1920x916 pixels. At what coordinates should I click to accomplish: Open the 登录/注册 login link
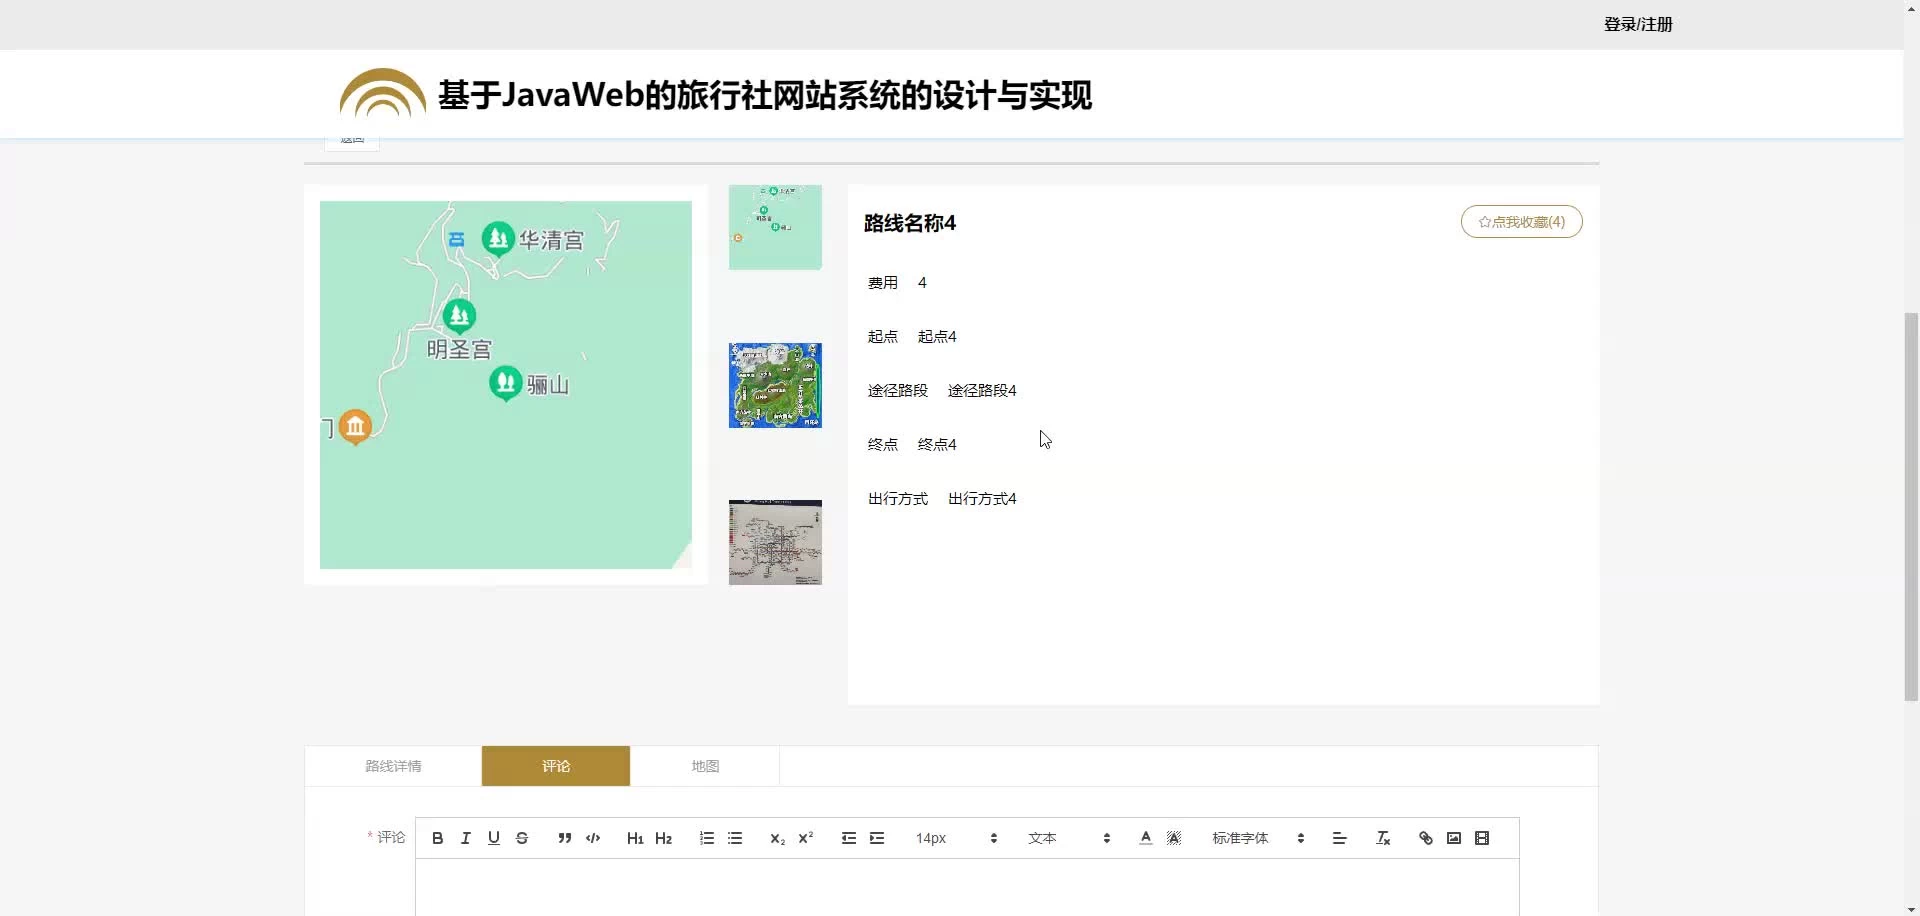coord(1637,24)
